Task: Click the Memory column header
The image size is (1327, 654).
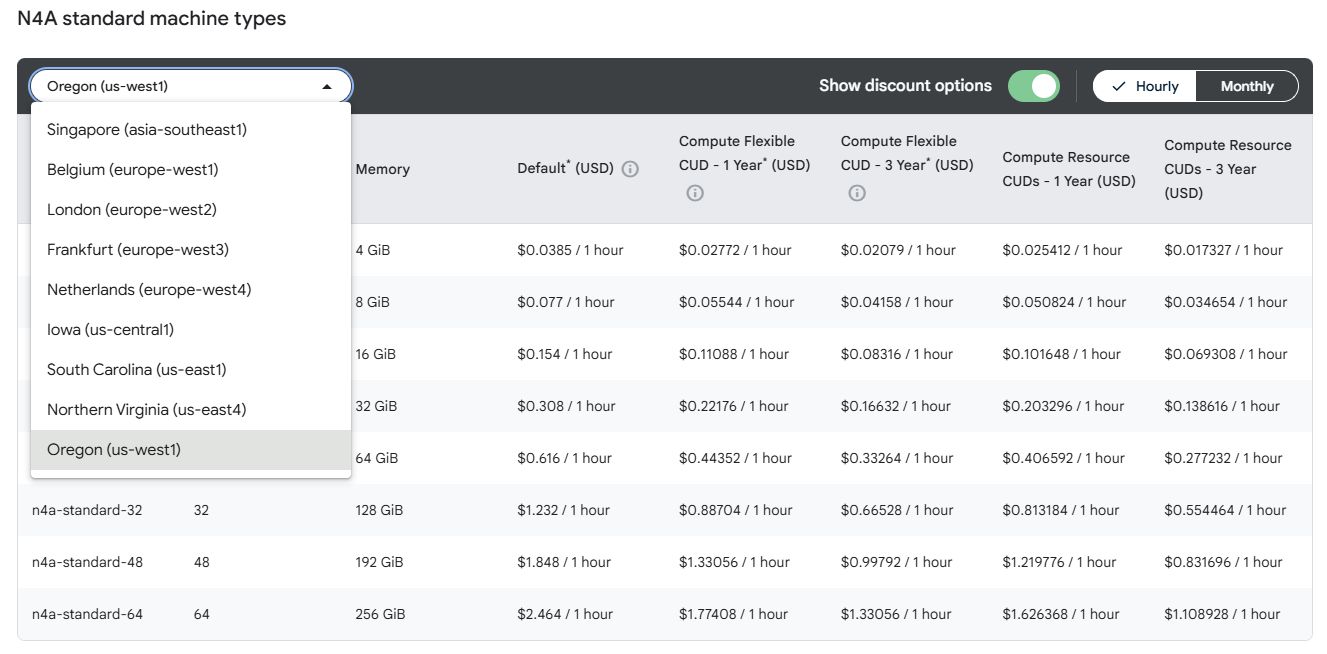Action: [x=382, y=169]
